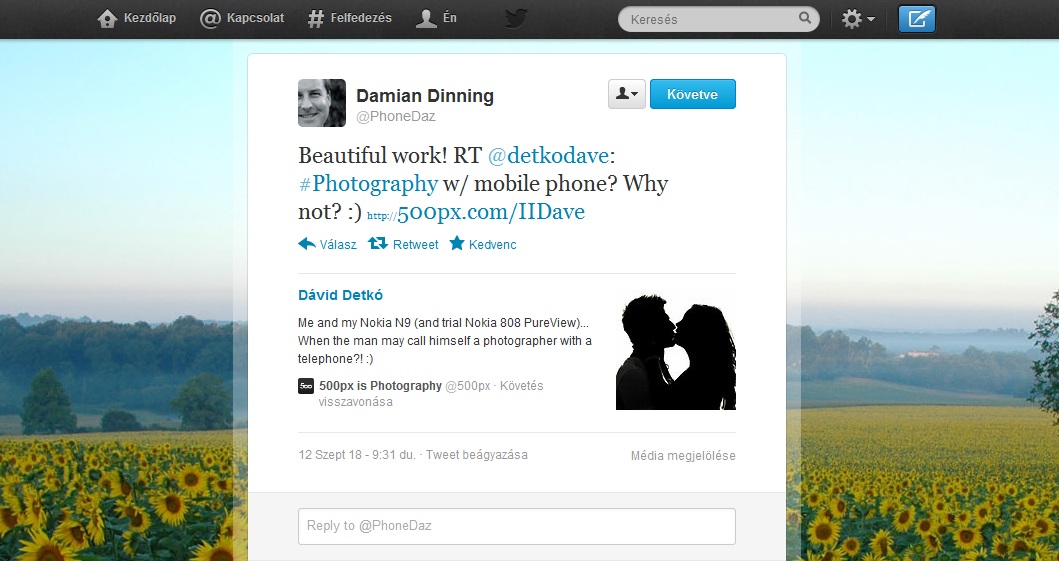Click the #Photography hashtag link

368,184
